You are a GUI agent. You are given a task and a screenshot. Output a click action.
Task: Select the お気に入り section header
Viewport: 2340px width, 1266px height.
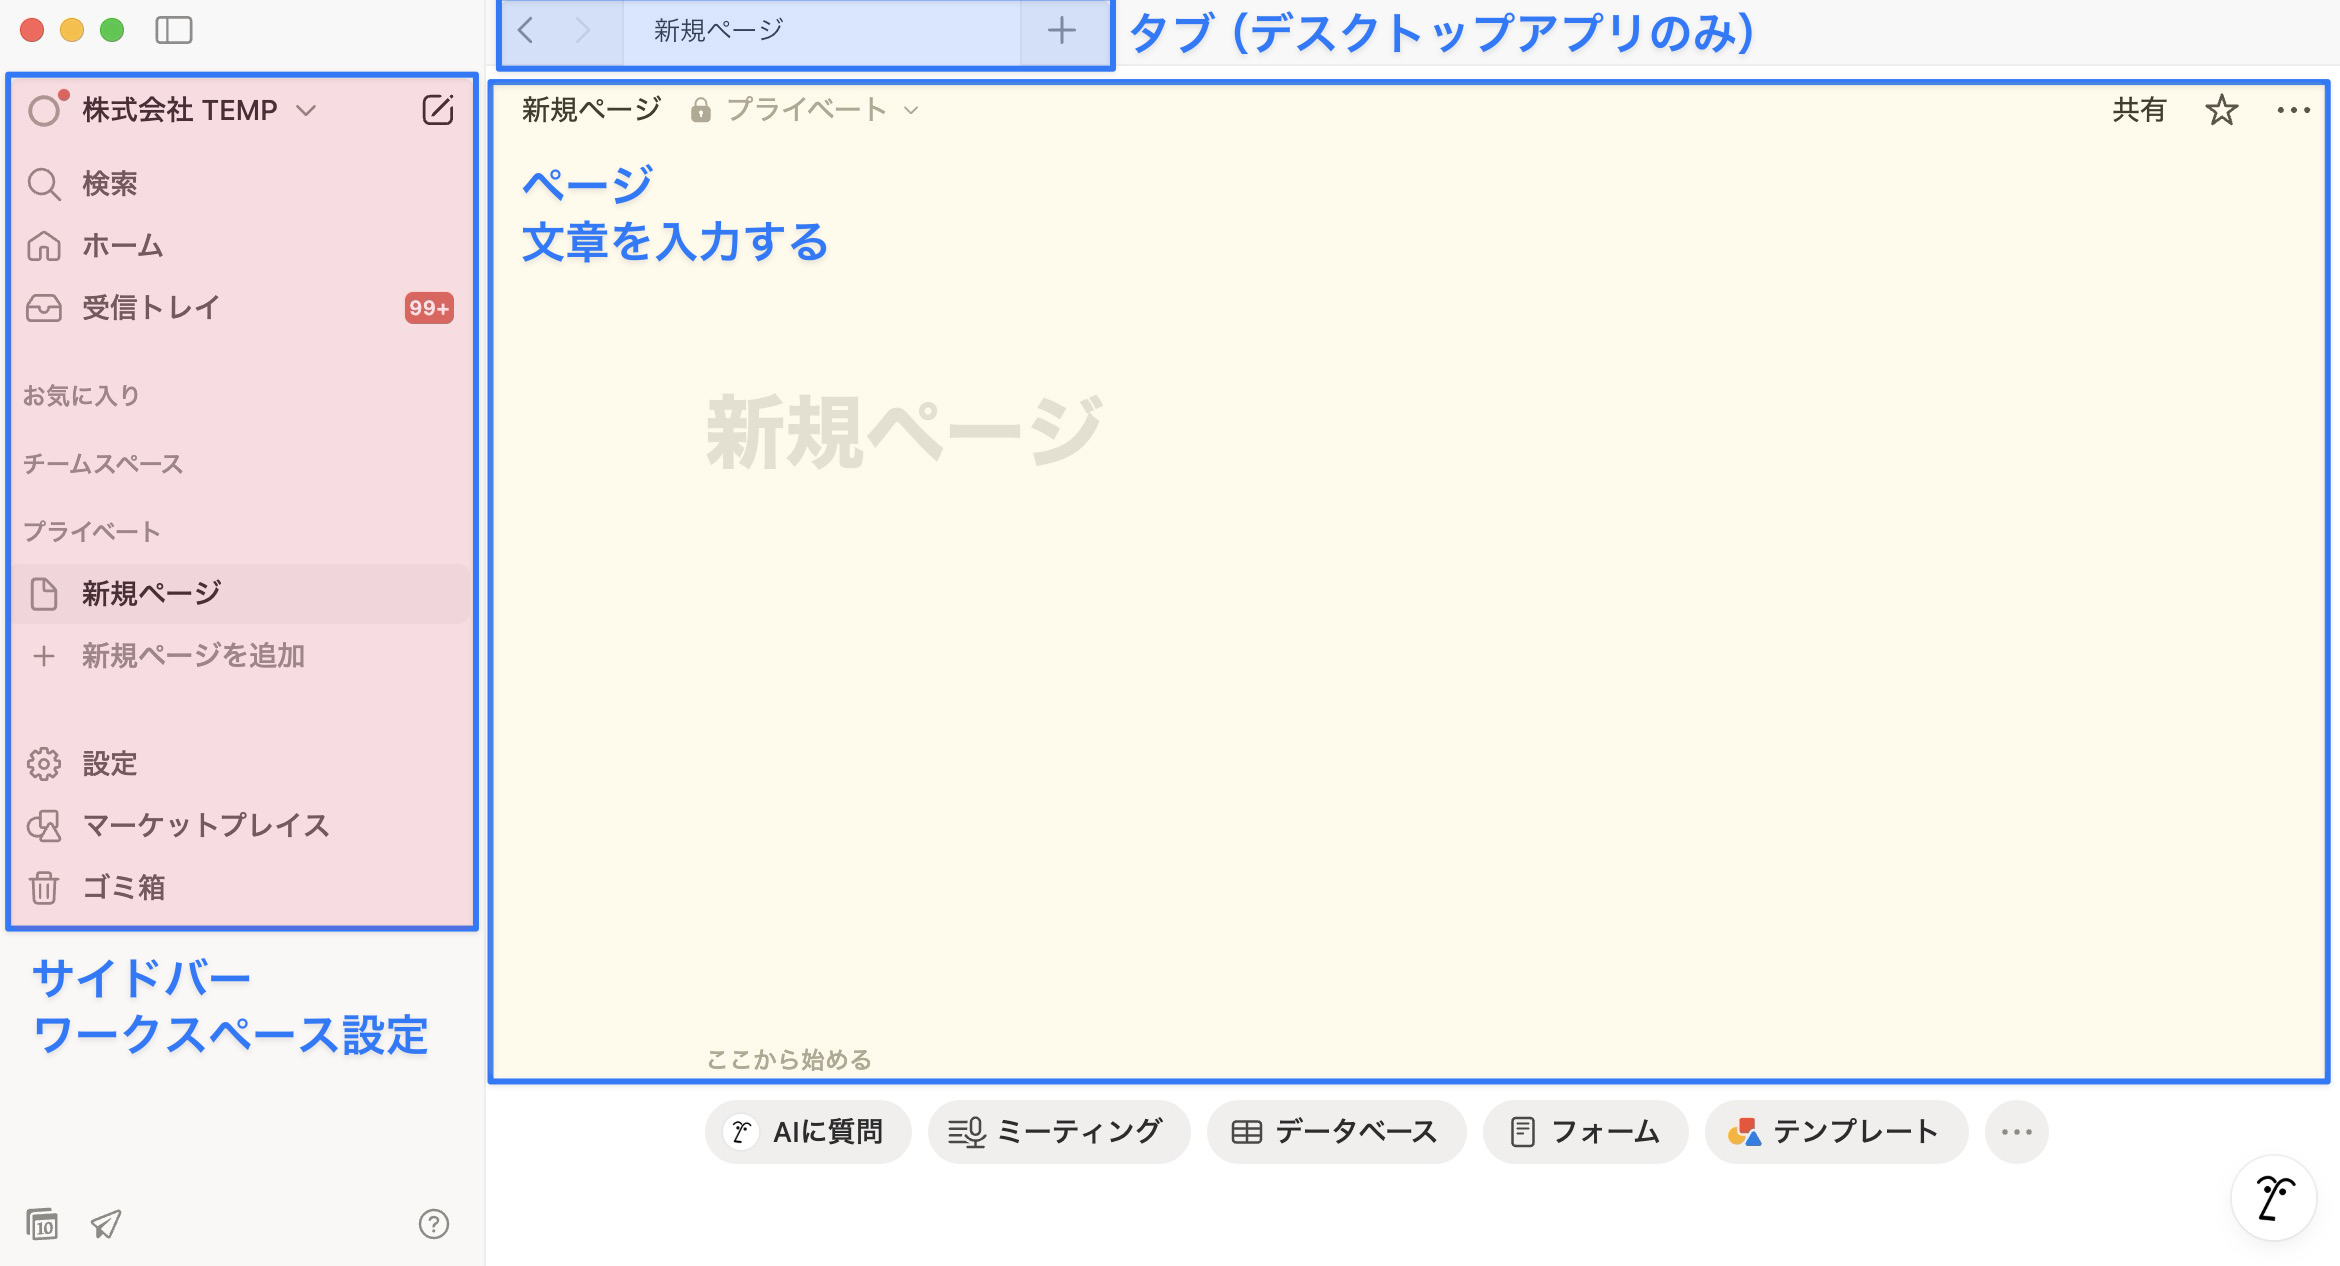[x=82, y=396]
